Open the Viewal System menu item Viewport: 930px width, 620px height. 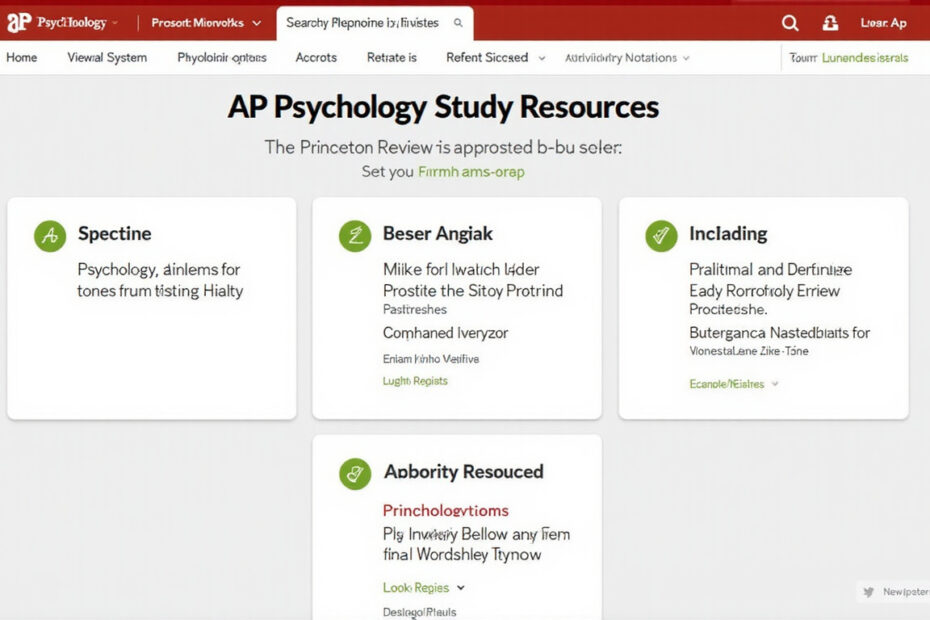107,58
